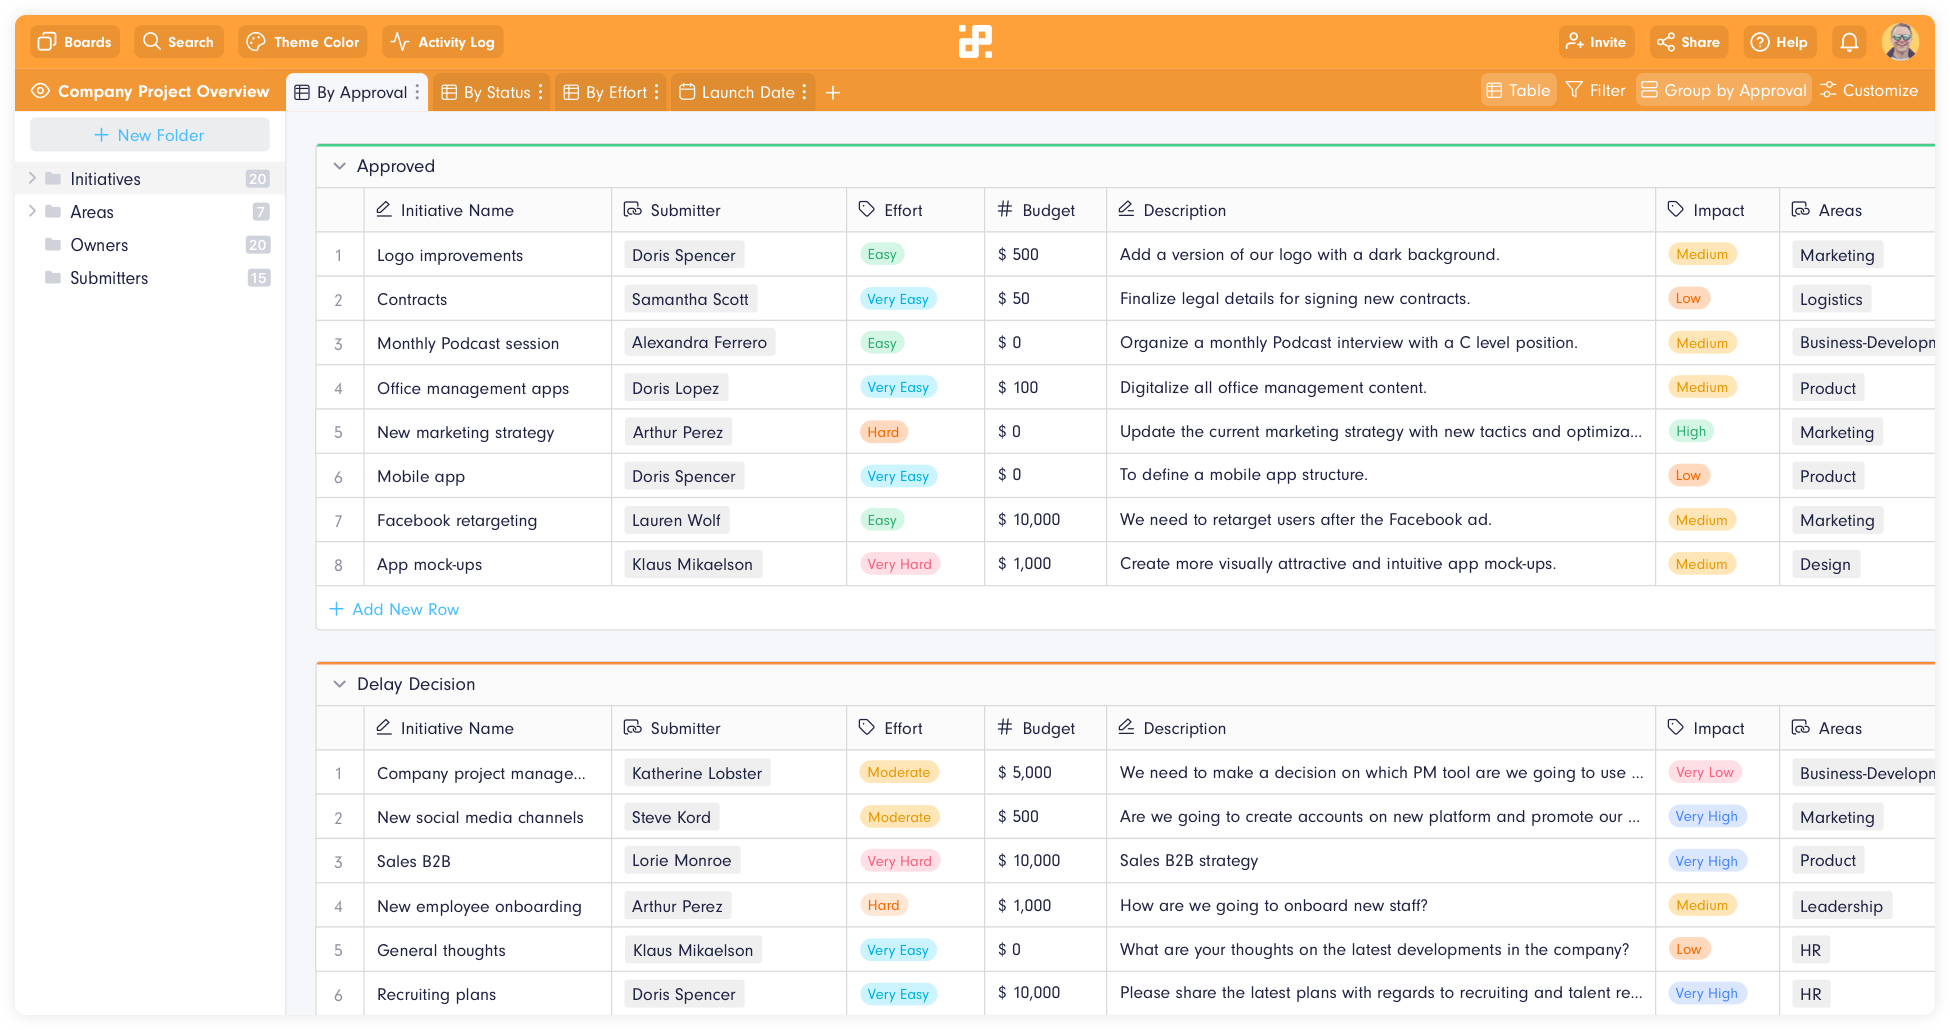This screenshot has width=1950, height=1030.
Task: Click the New Folder button
Action: click(x=150, y=135)
